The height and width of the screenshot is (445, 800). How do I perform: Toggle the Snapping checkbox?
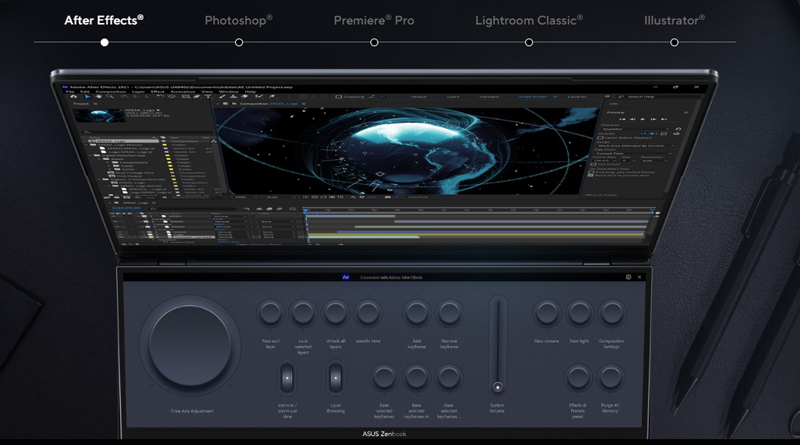338,96
